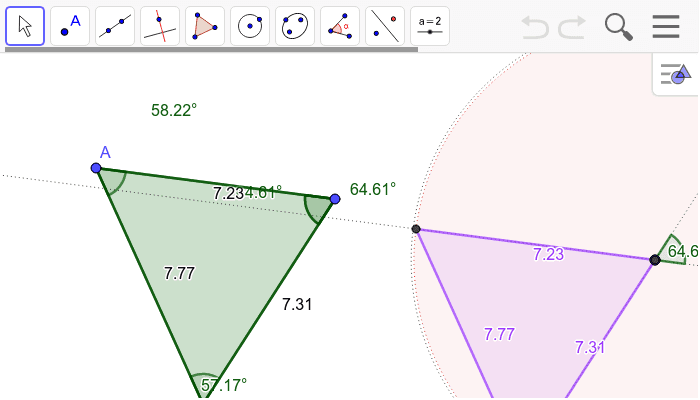Click the Undo arrow
This screenshot has width=700, height=400.
pos(535,27)
